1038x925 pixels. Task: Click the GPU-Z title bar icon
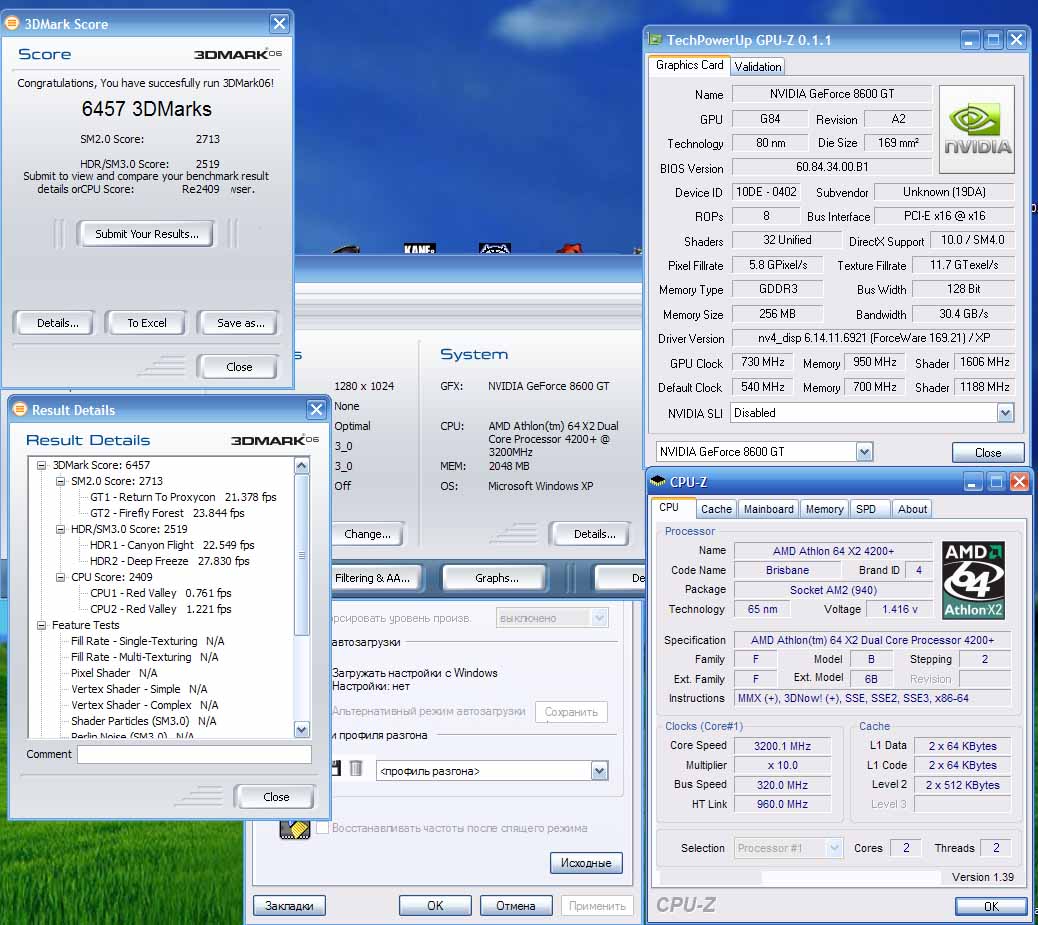click(655, 40)
